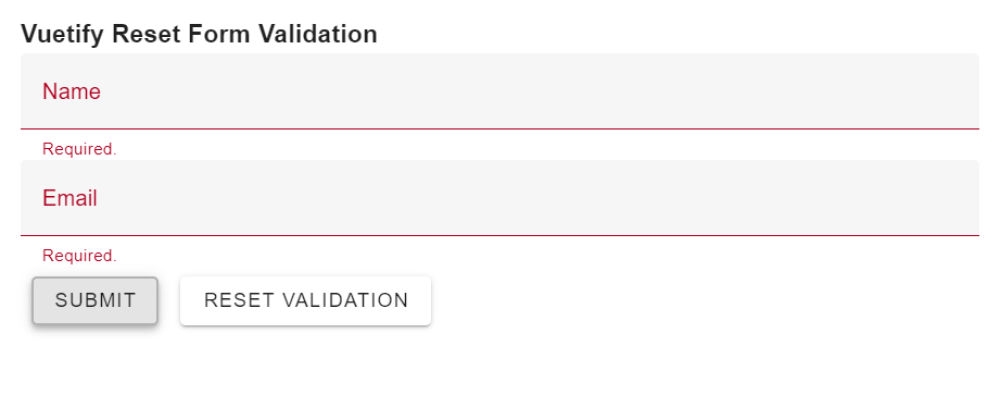
Task: Click the Vuetify Reset Form Validation heading
Action: (x=199, y=34)
